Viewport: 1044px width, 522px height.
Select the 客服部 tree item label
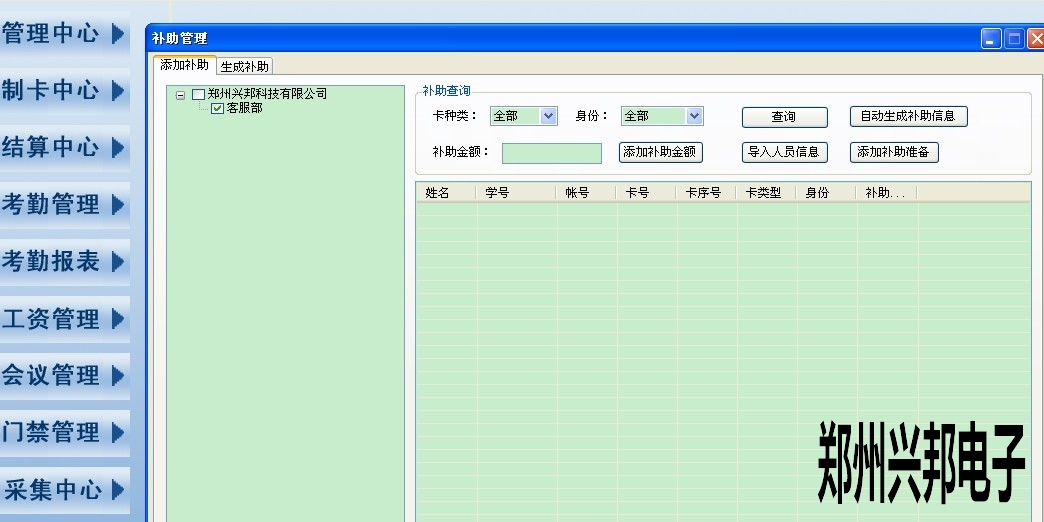(x=244, y=108)
